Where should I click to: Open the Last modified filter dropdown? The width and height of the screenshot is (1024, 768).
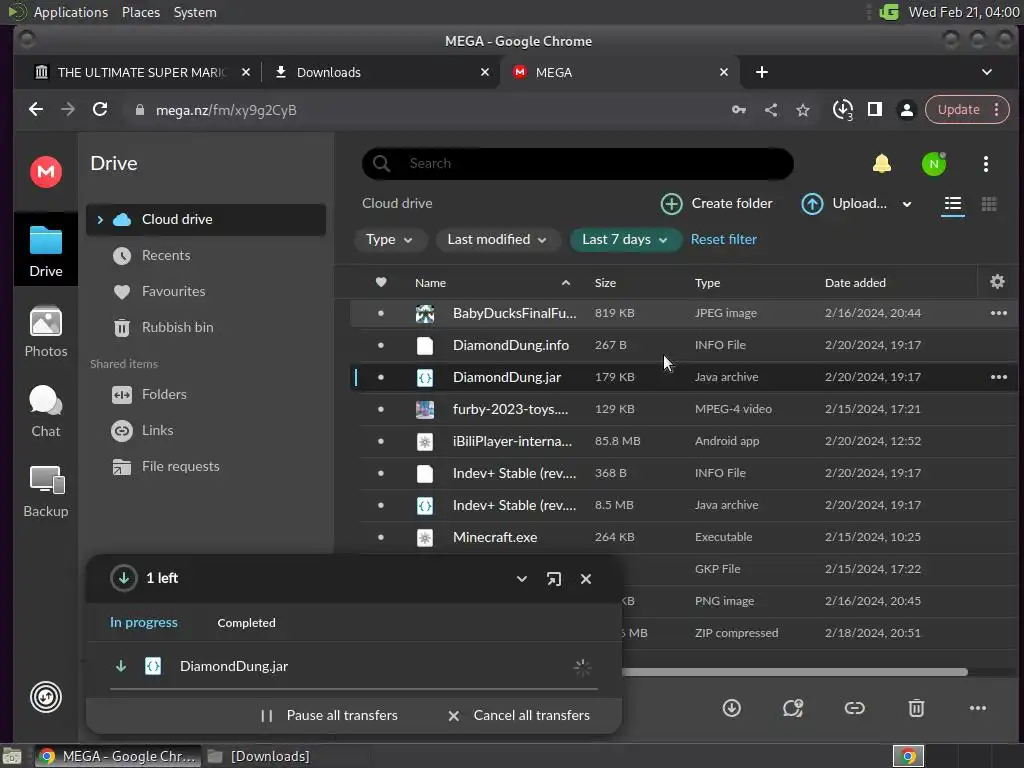tap(498, 240)
